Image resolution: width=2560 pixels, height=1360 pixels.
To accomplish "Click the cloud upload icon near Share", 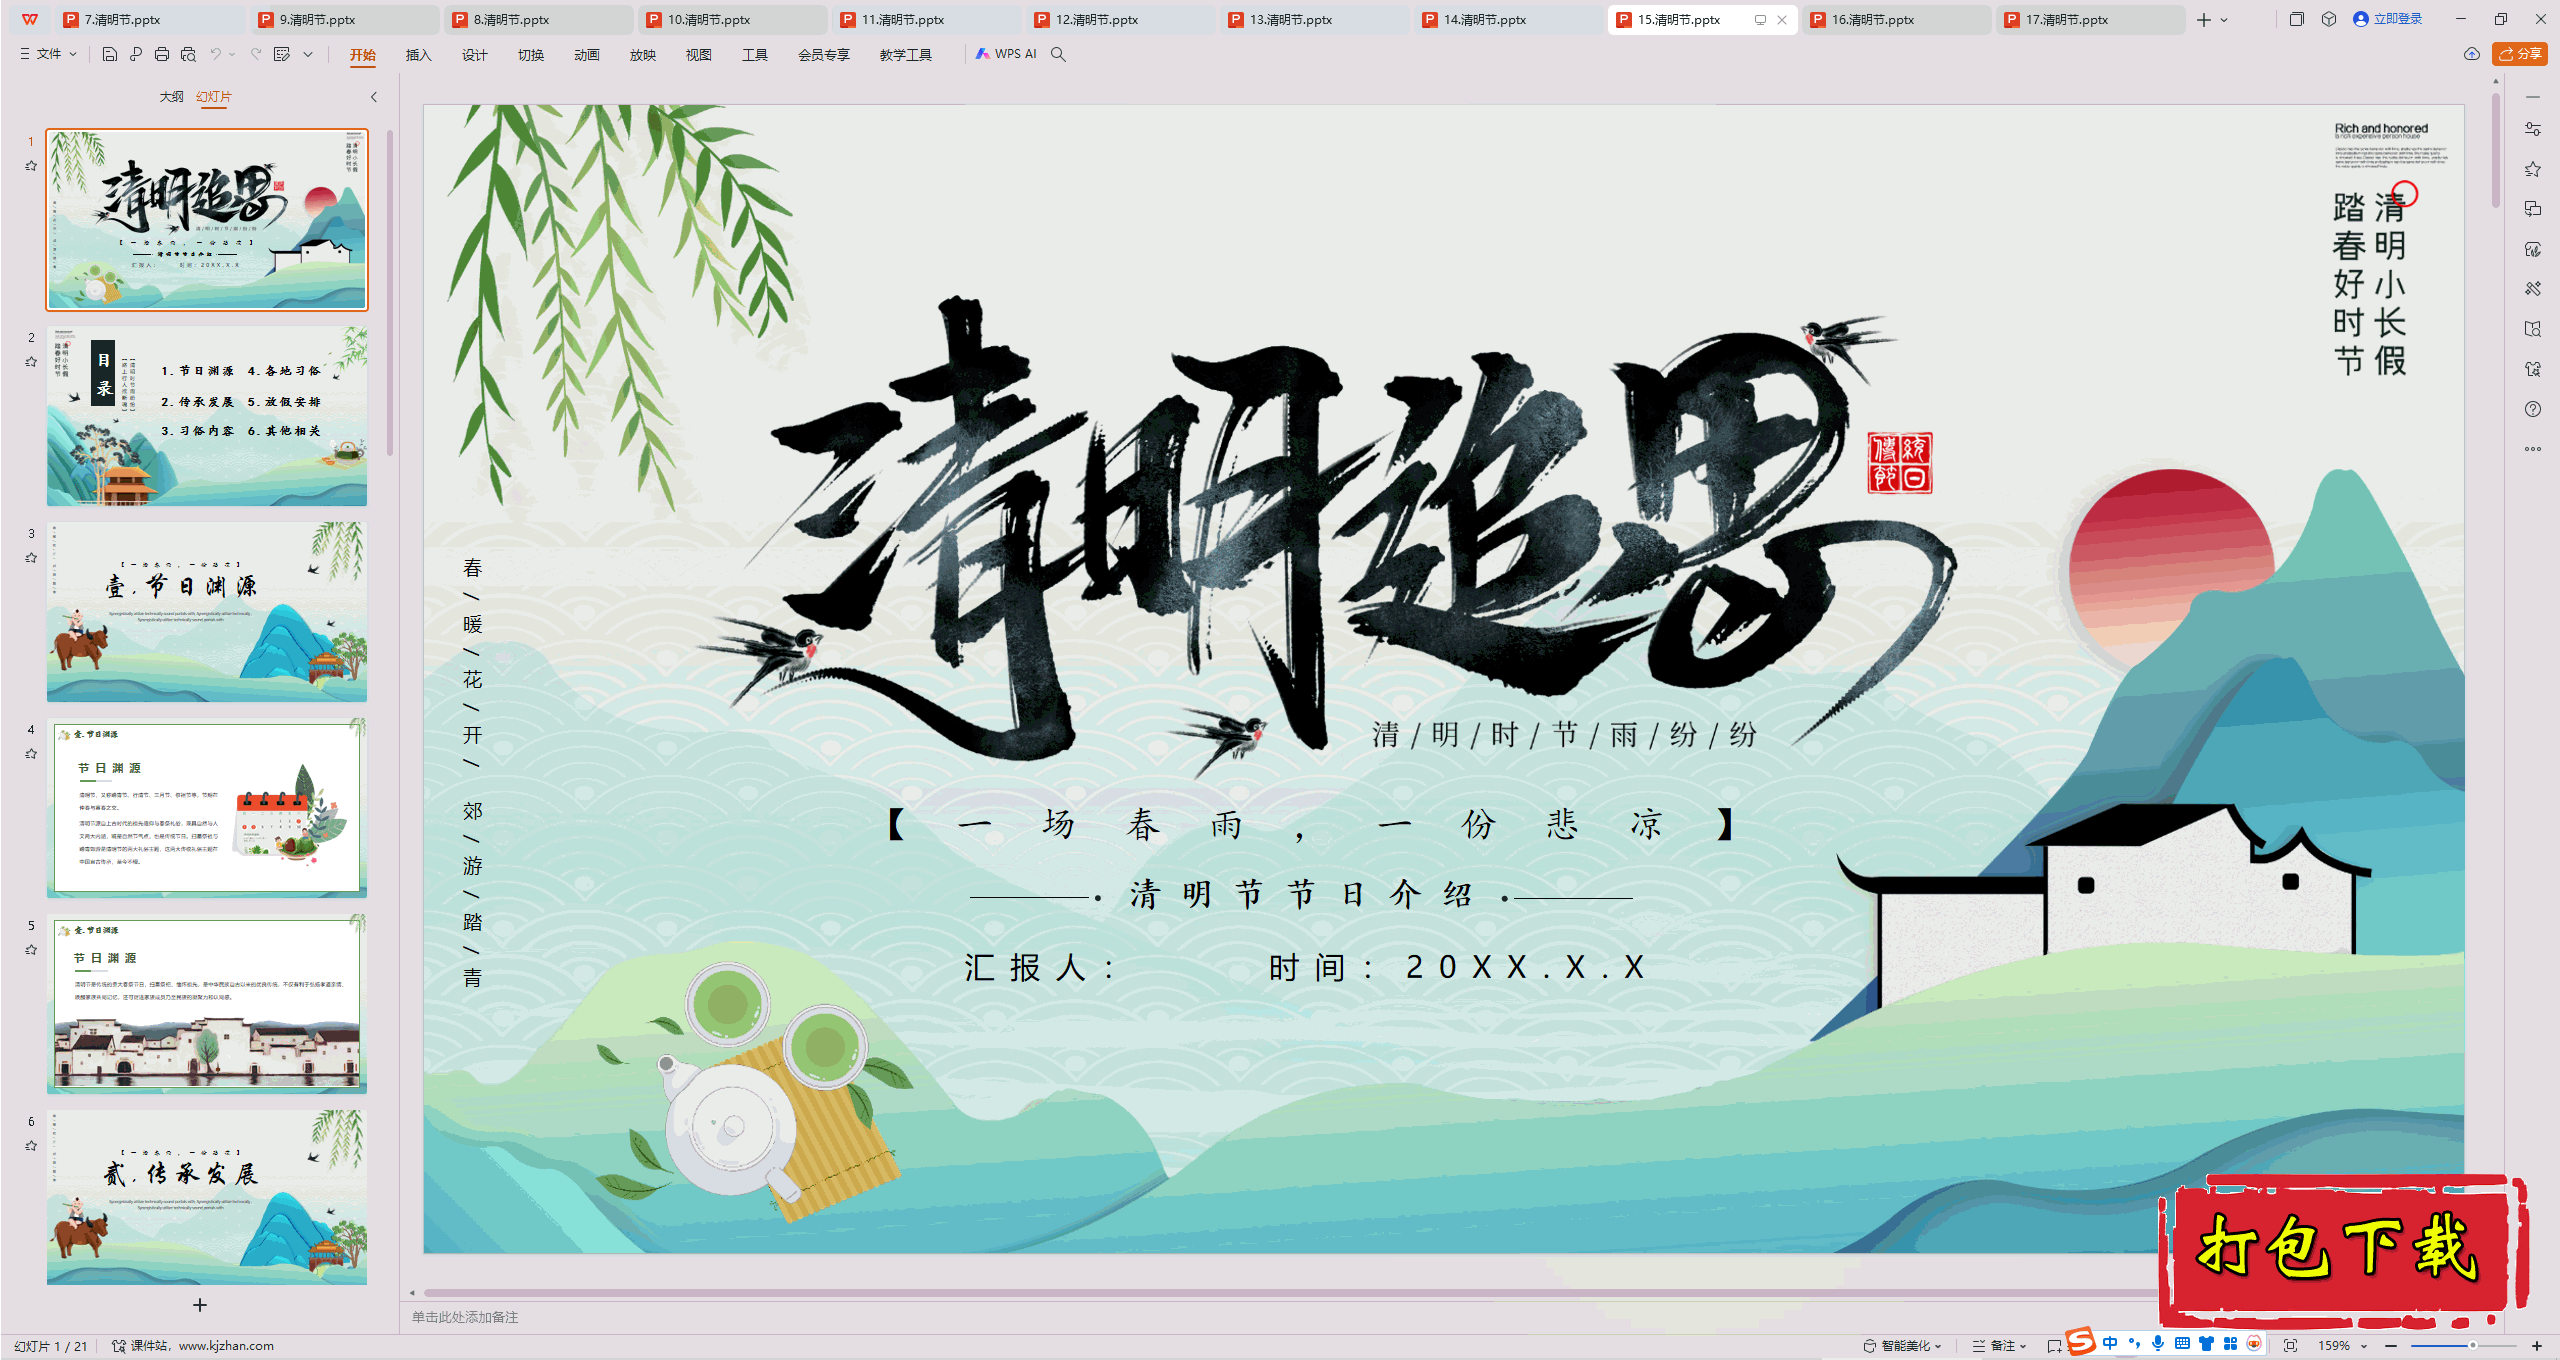I will pos(2472,55).
